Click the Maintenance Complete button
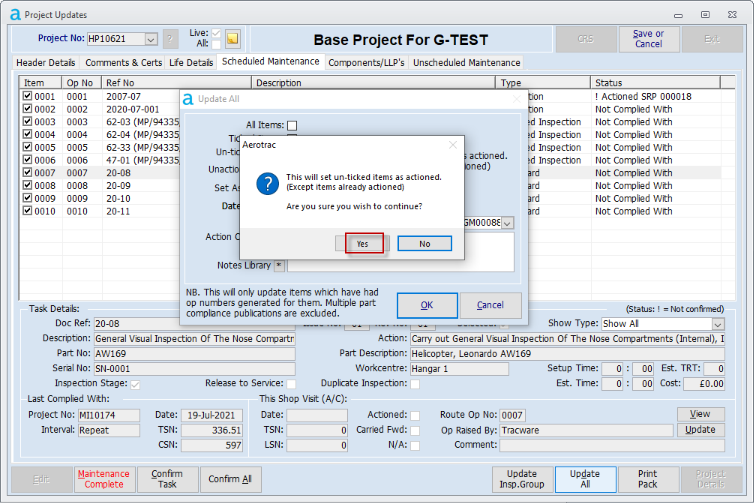Viewport: 754px width, 503px height. point(104,479)
